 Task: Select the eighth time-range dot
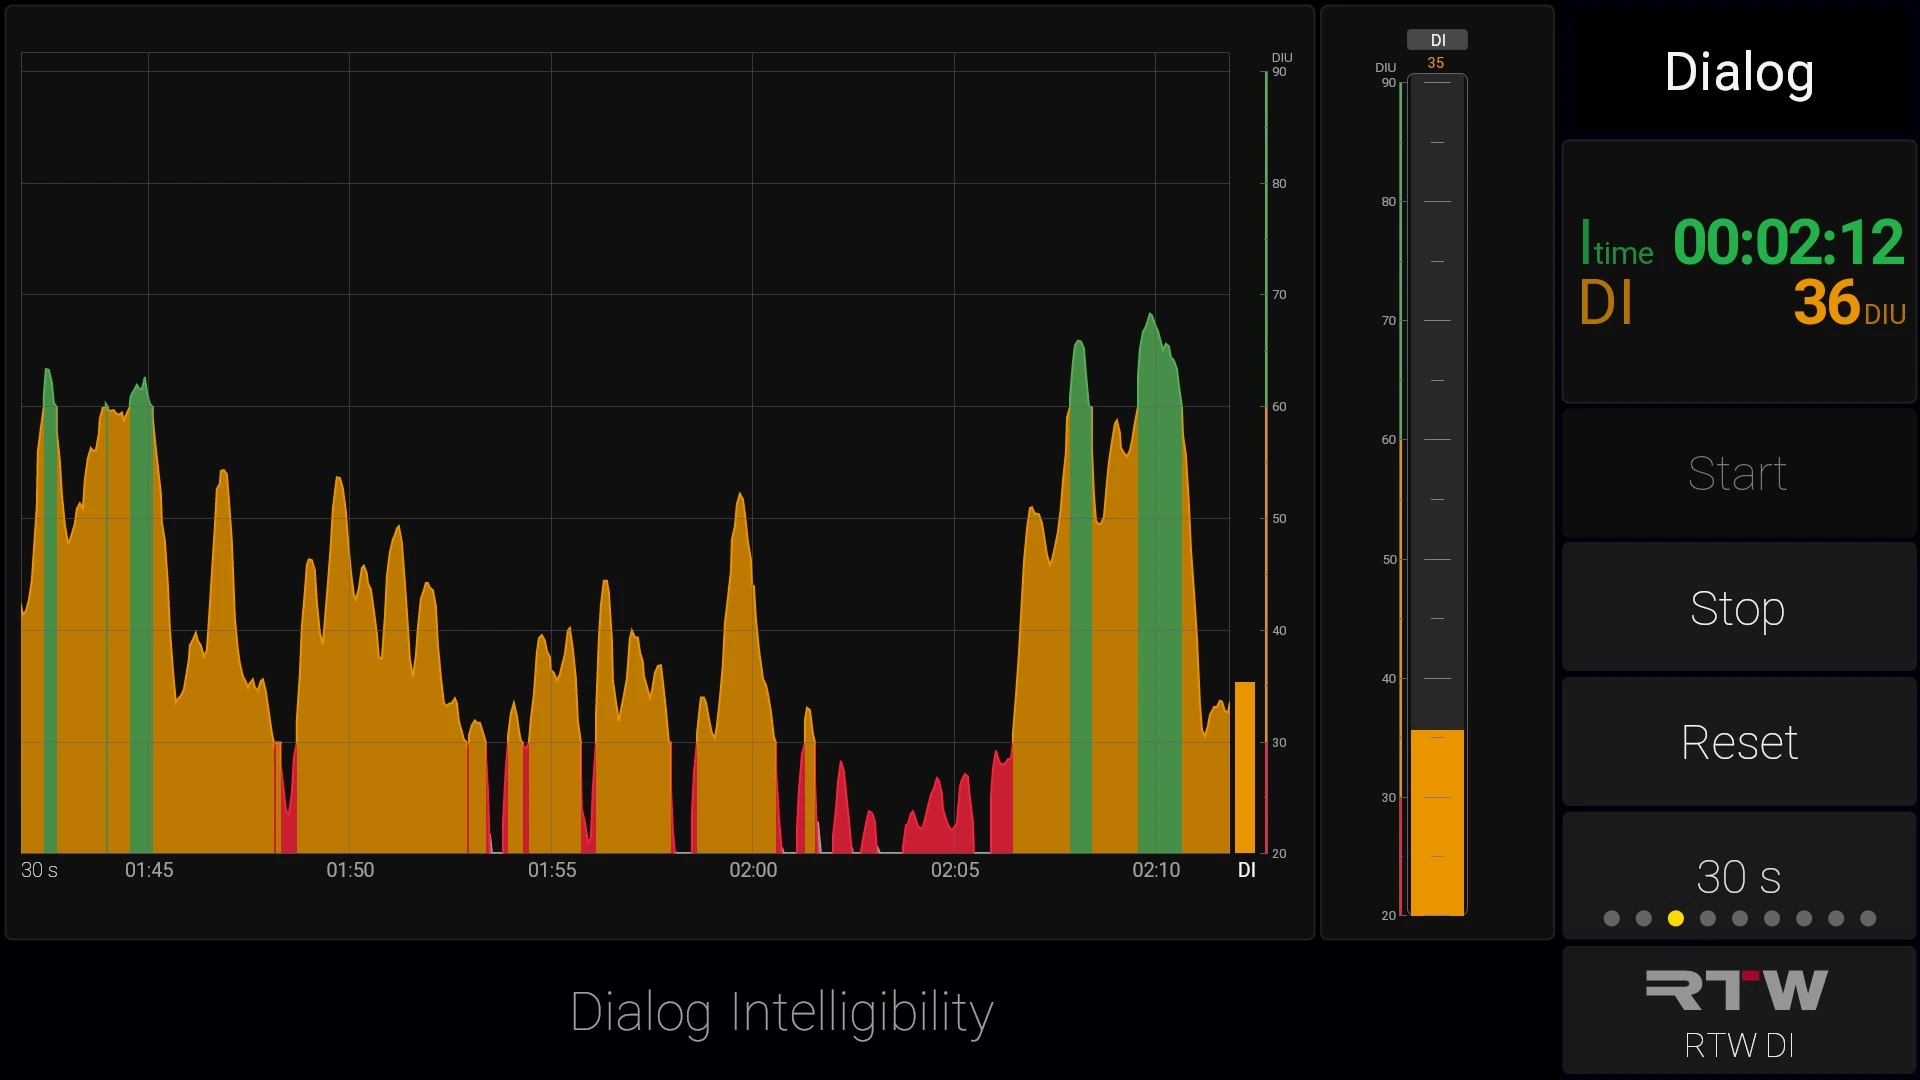[x=1836, y=918]
